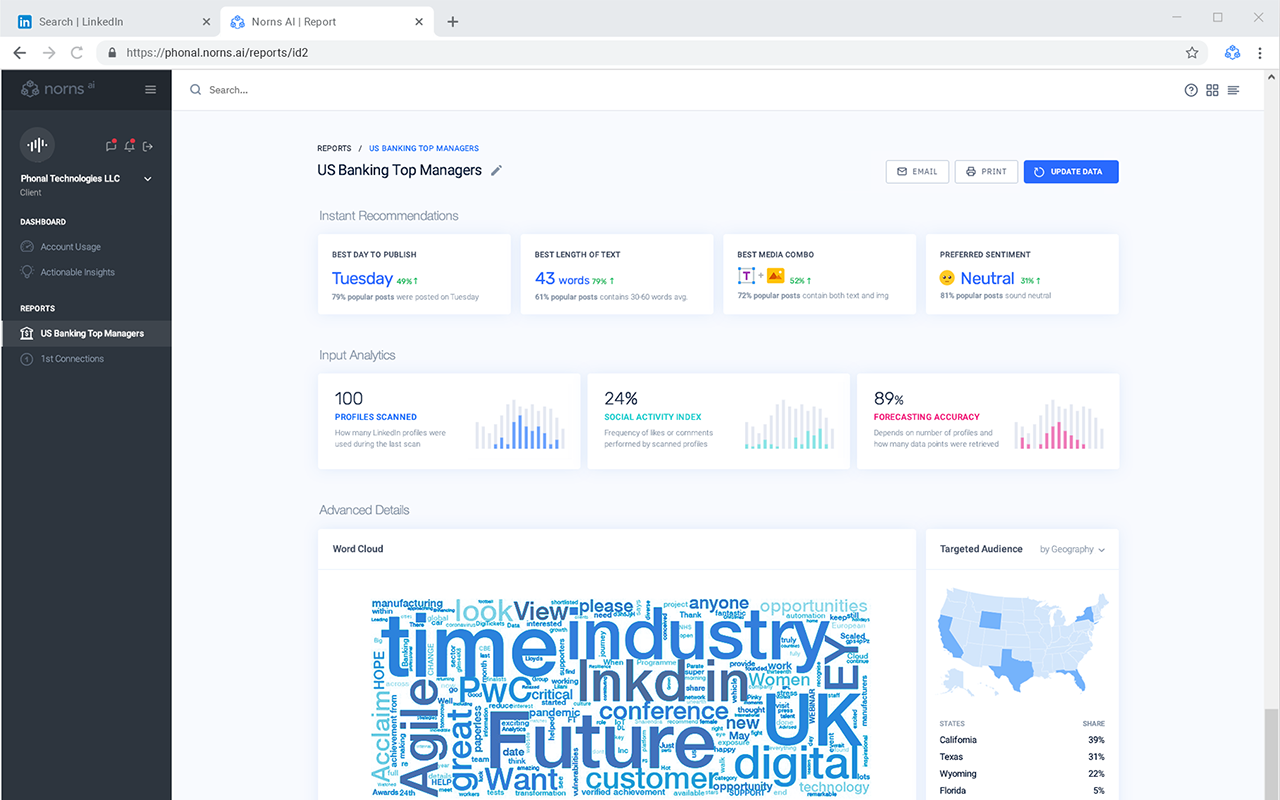Edit report title with pencil icon

[x=496, y=170]
